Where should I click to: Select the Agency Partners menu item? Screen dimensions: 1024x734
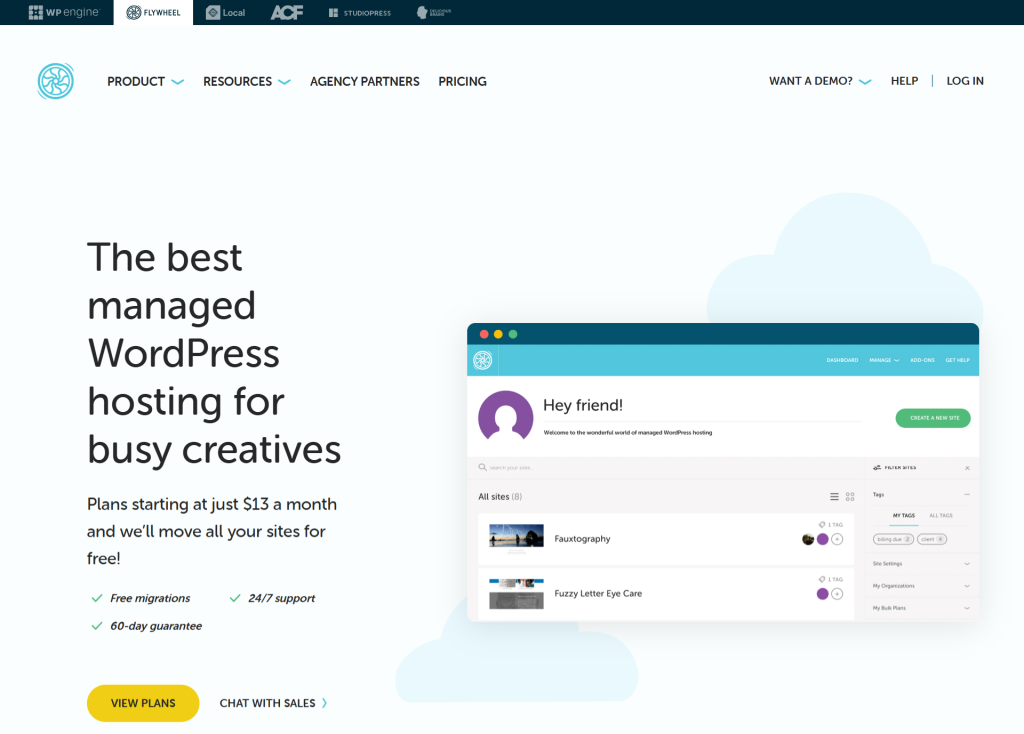pyautogui.click(x=364, y=81)
